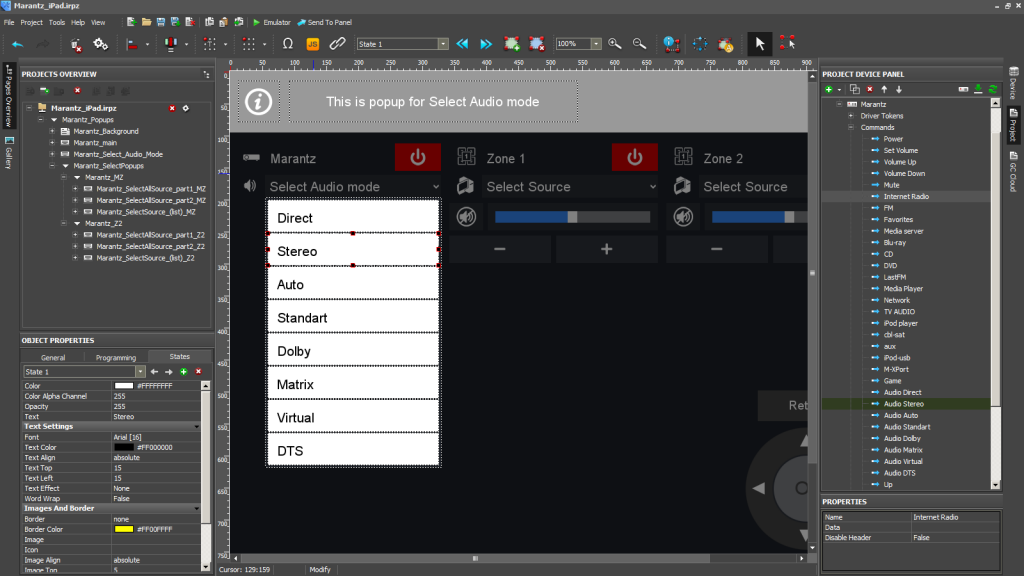The image size is (1024, 576).
Task: Click the Omega symbol toolbar icon
Action: pyautogui.click(x=288, y=44)
